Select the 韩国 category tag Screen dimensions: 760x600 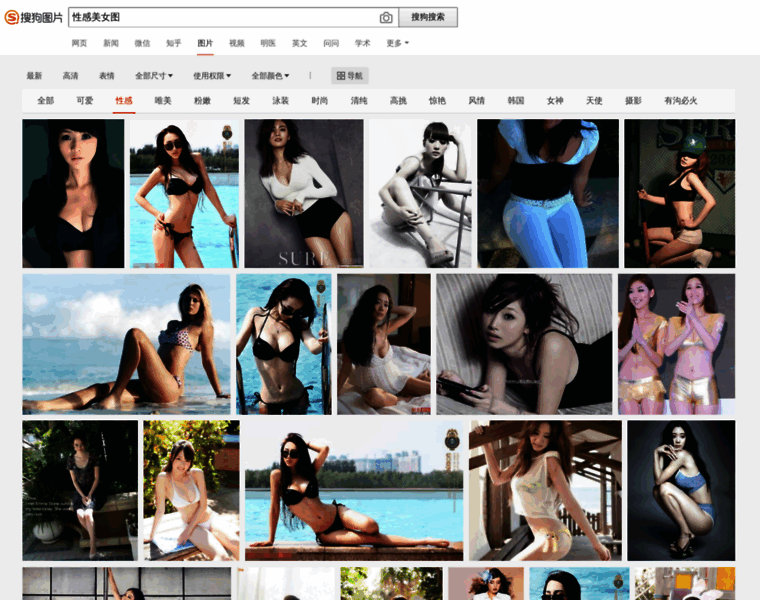[516, 101]
